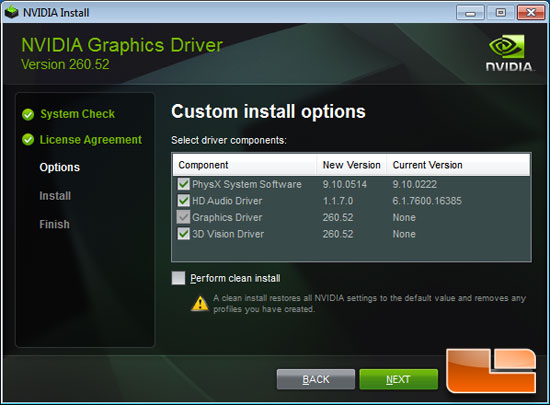550x405 pixels.
Task: Click the yellow warning triangle icon
Action: (200, 304)
